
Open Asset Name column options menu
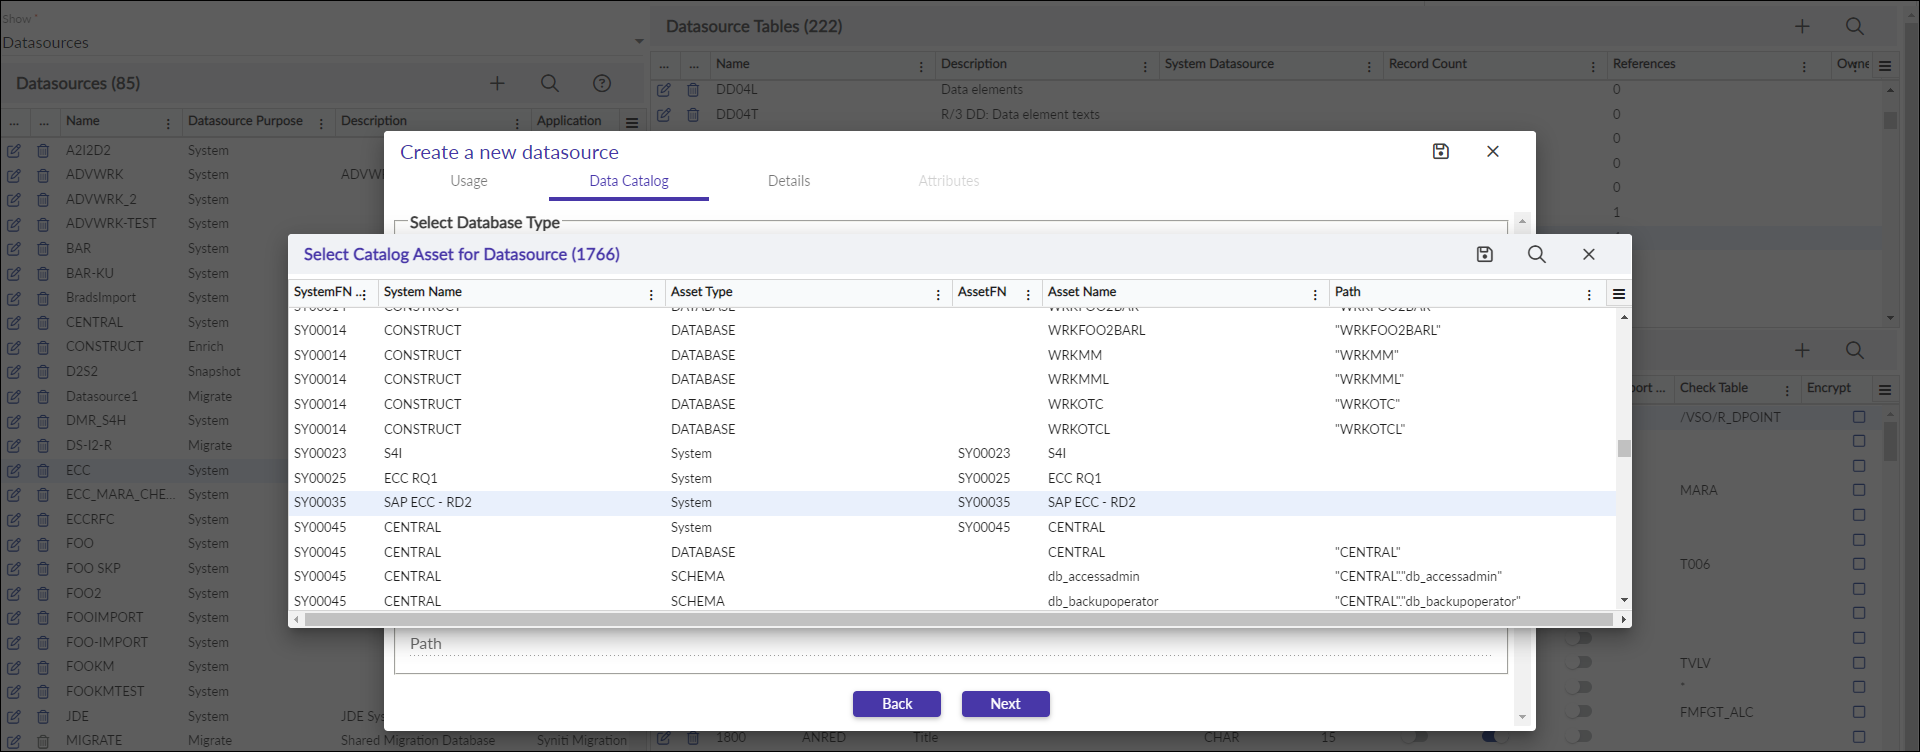(x=1315, y=295)
